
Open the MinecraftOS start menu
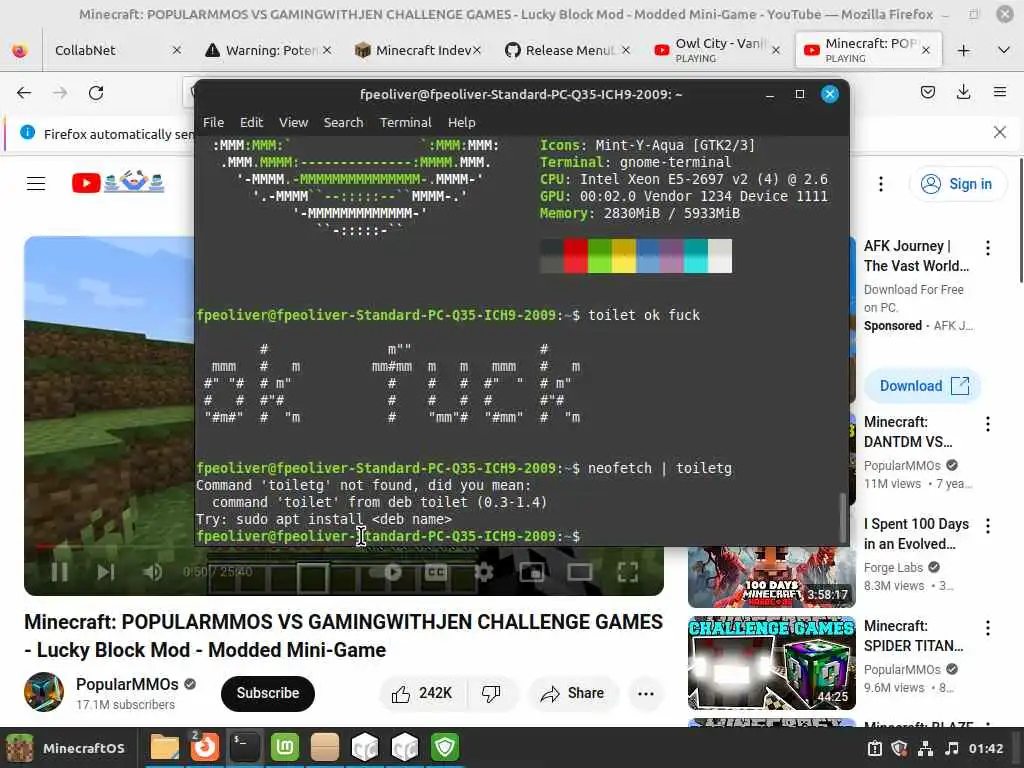[x=66, y=748]
